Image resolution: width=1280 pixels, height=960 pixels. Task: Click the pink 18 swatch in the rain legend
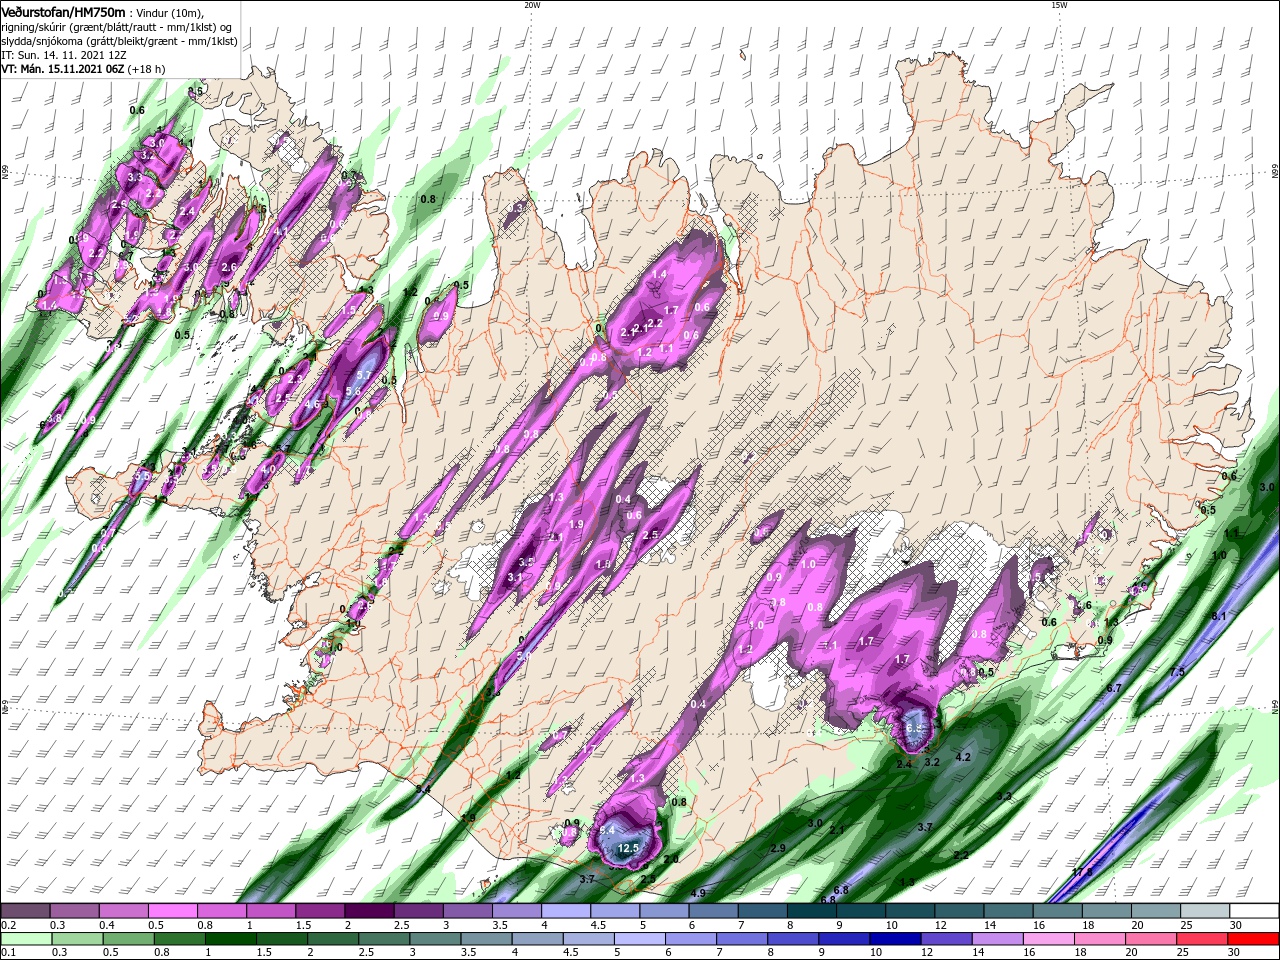(1100, 939)
